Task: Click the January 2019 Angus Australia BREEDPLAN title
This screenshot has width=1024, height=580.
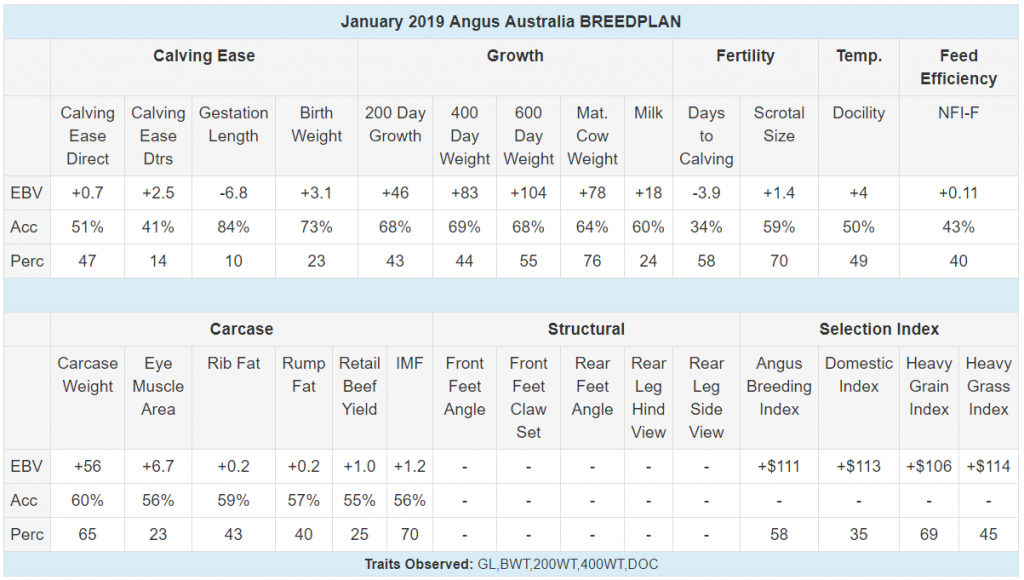Action: point(511,22)
